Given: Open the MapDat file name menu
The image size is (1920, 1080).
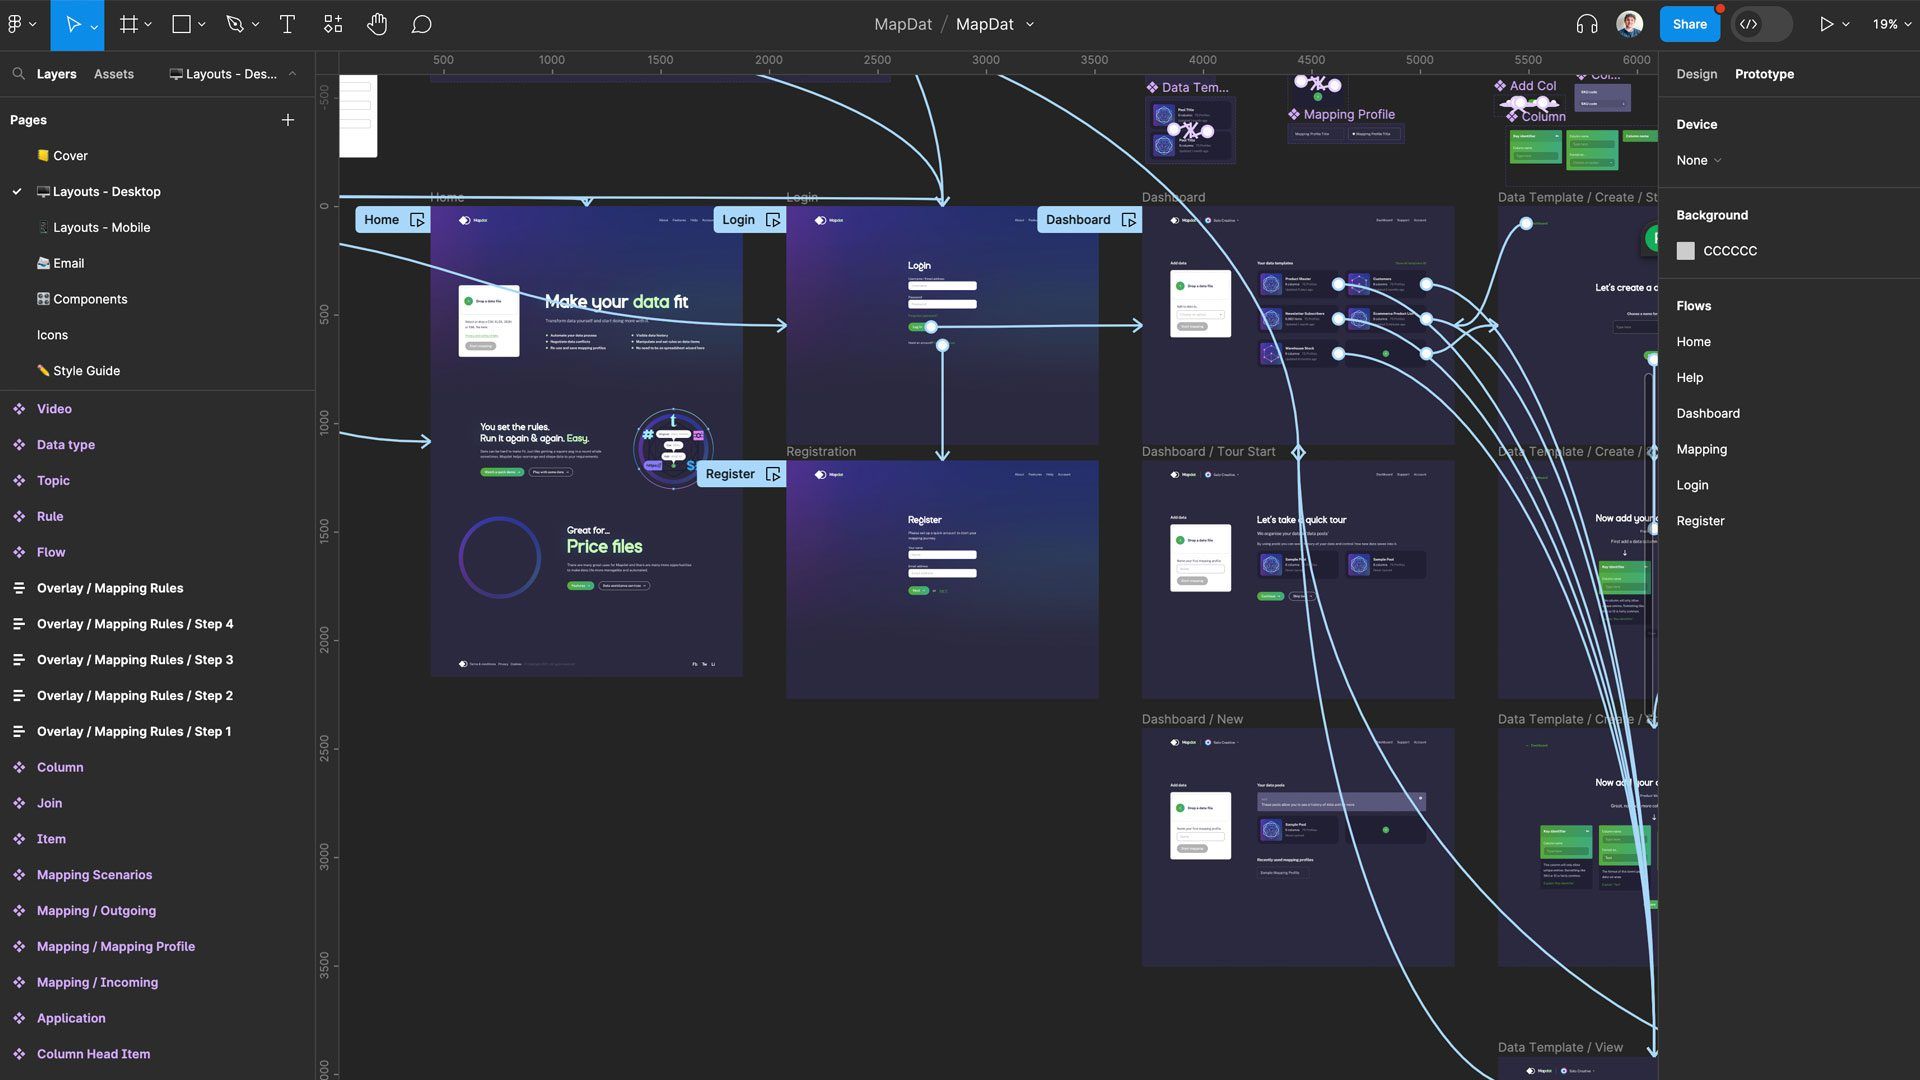Looking at the screenshot, I should coord(1031,24).
